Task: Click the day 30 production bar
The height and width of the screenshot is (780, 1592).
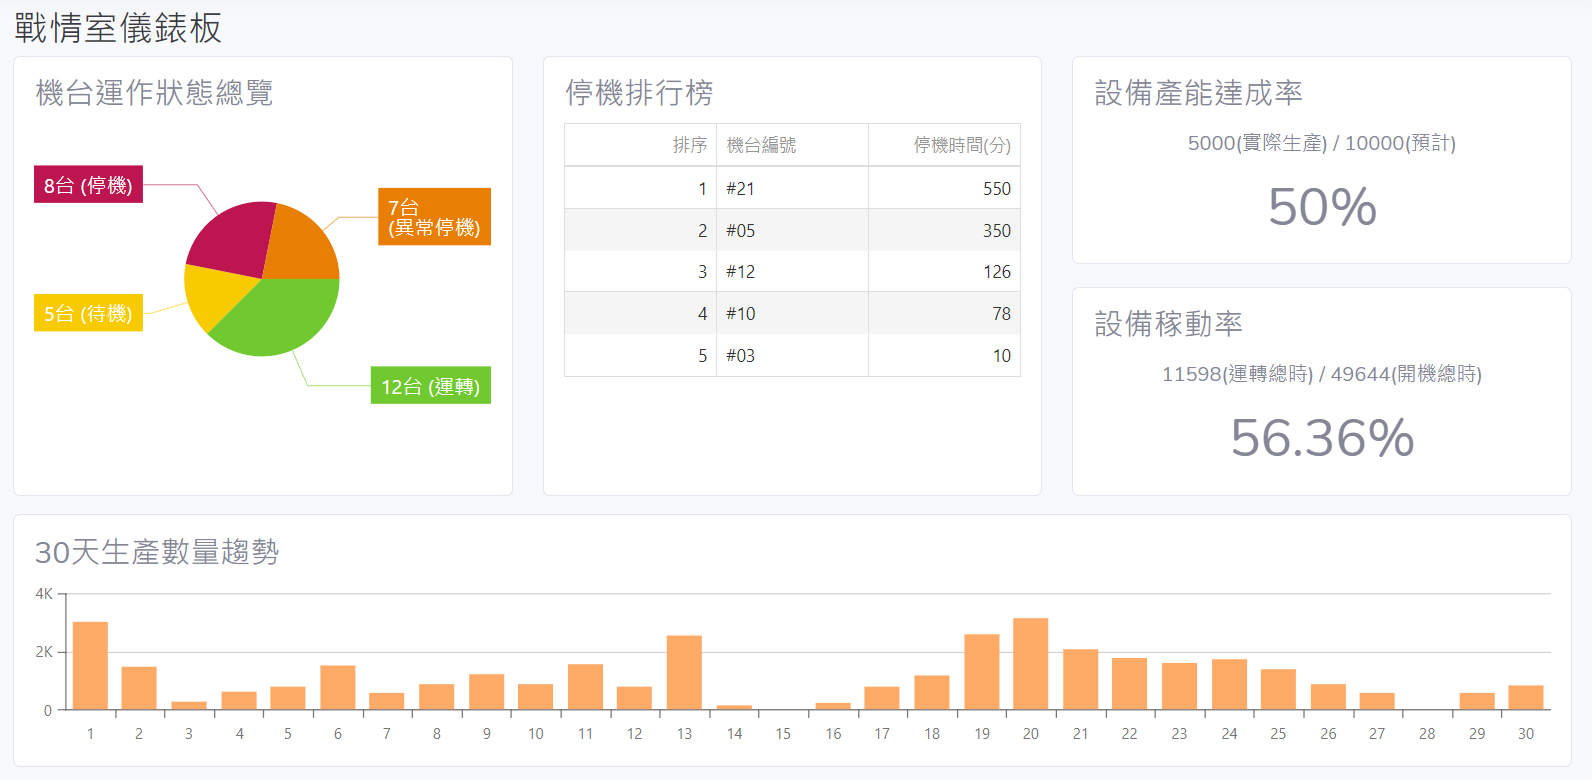Action: (1526, 698)
